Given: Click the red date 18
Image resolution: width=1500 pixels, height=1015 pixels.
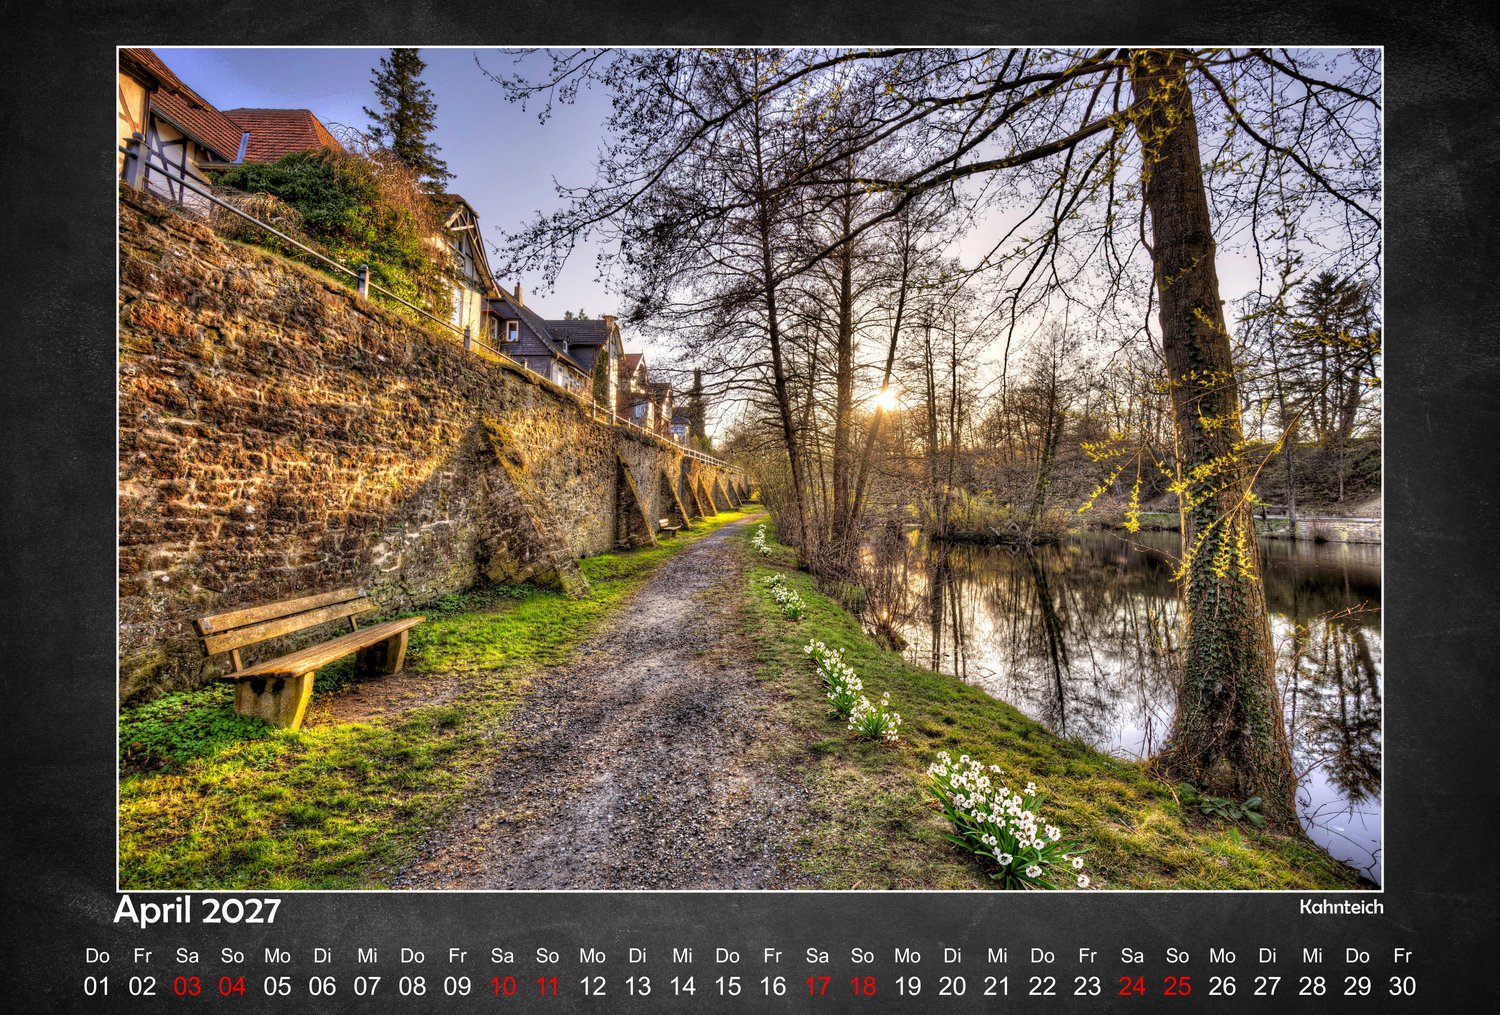Looking at the screenshot, I should (863, 986).
